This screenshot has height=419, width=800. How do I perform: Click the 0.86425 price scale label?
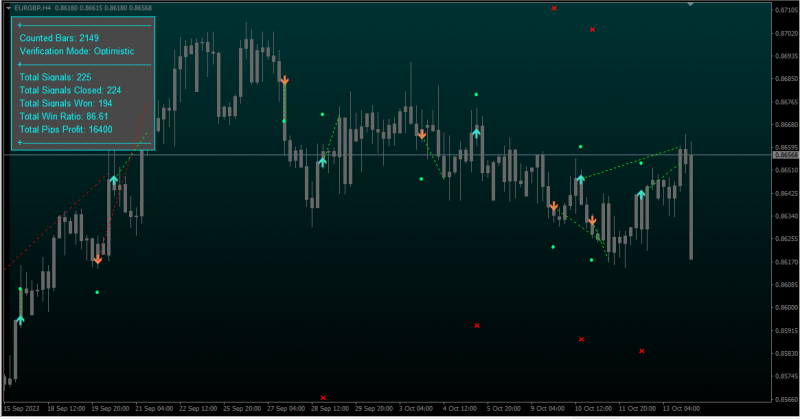[x=786, y=193]
